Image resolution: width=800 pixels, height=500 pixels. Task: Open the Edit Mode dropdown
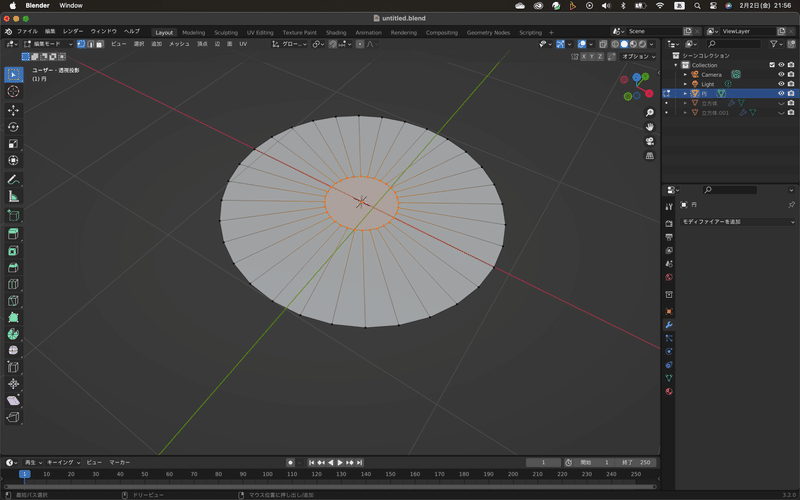(x=48, y=44)
